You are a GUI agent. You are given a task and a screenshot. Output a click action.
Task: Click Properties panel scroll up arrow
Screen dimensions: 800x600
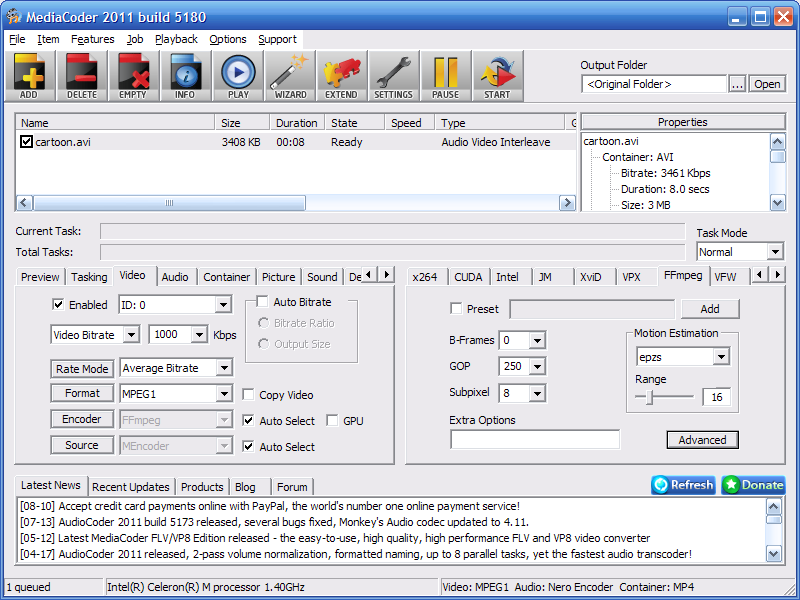[x=777, y=141]
